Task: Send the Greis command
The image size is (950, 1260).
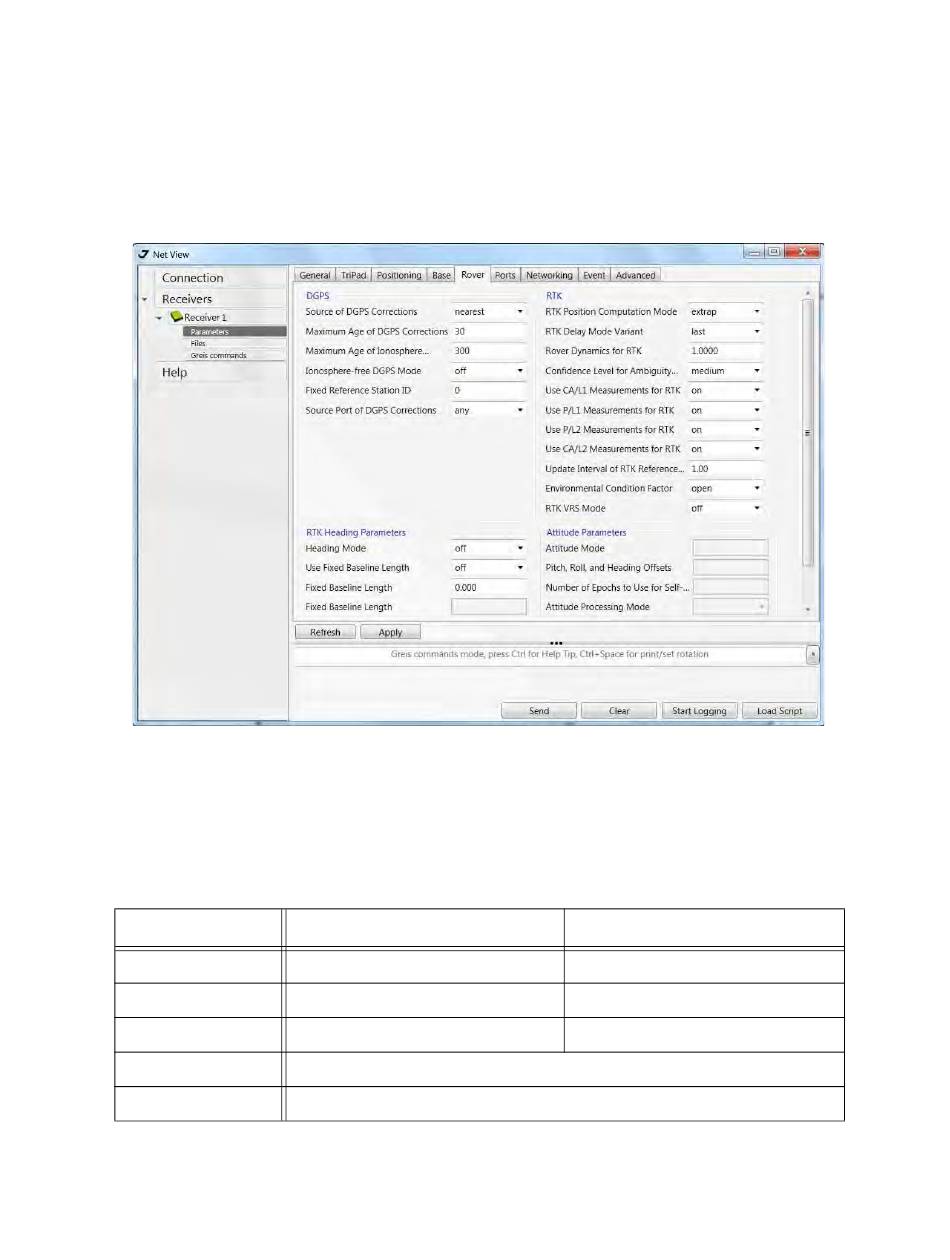Action: coord(539,711)
